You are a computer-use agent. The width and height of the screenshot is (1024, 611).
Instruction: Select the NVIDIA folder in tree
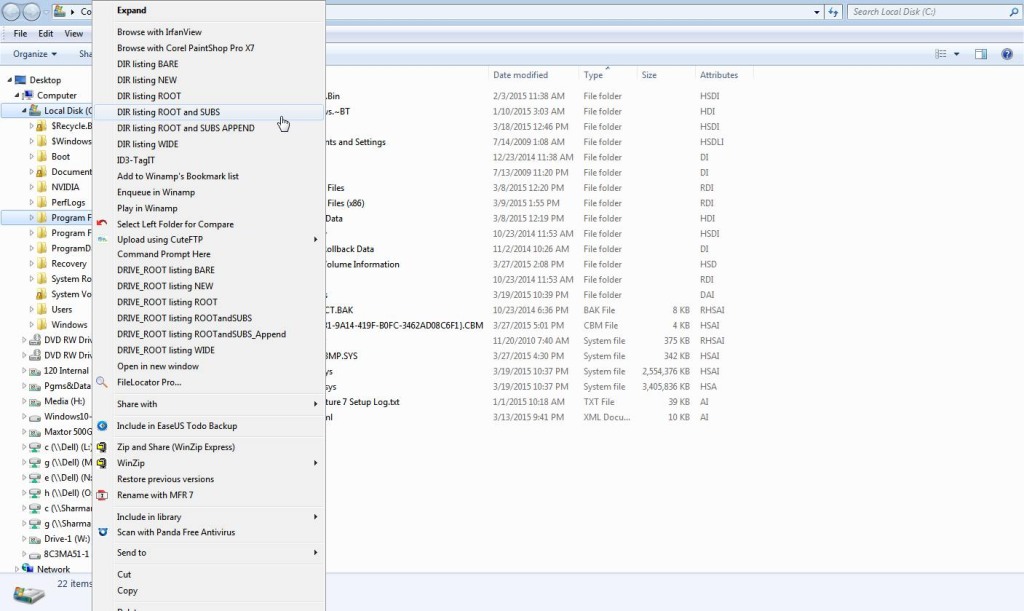[x=65, y=187]
